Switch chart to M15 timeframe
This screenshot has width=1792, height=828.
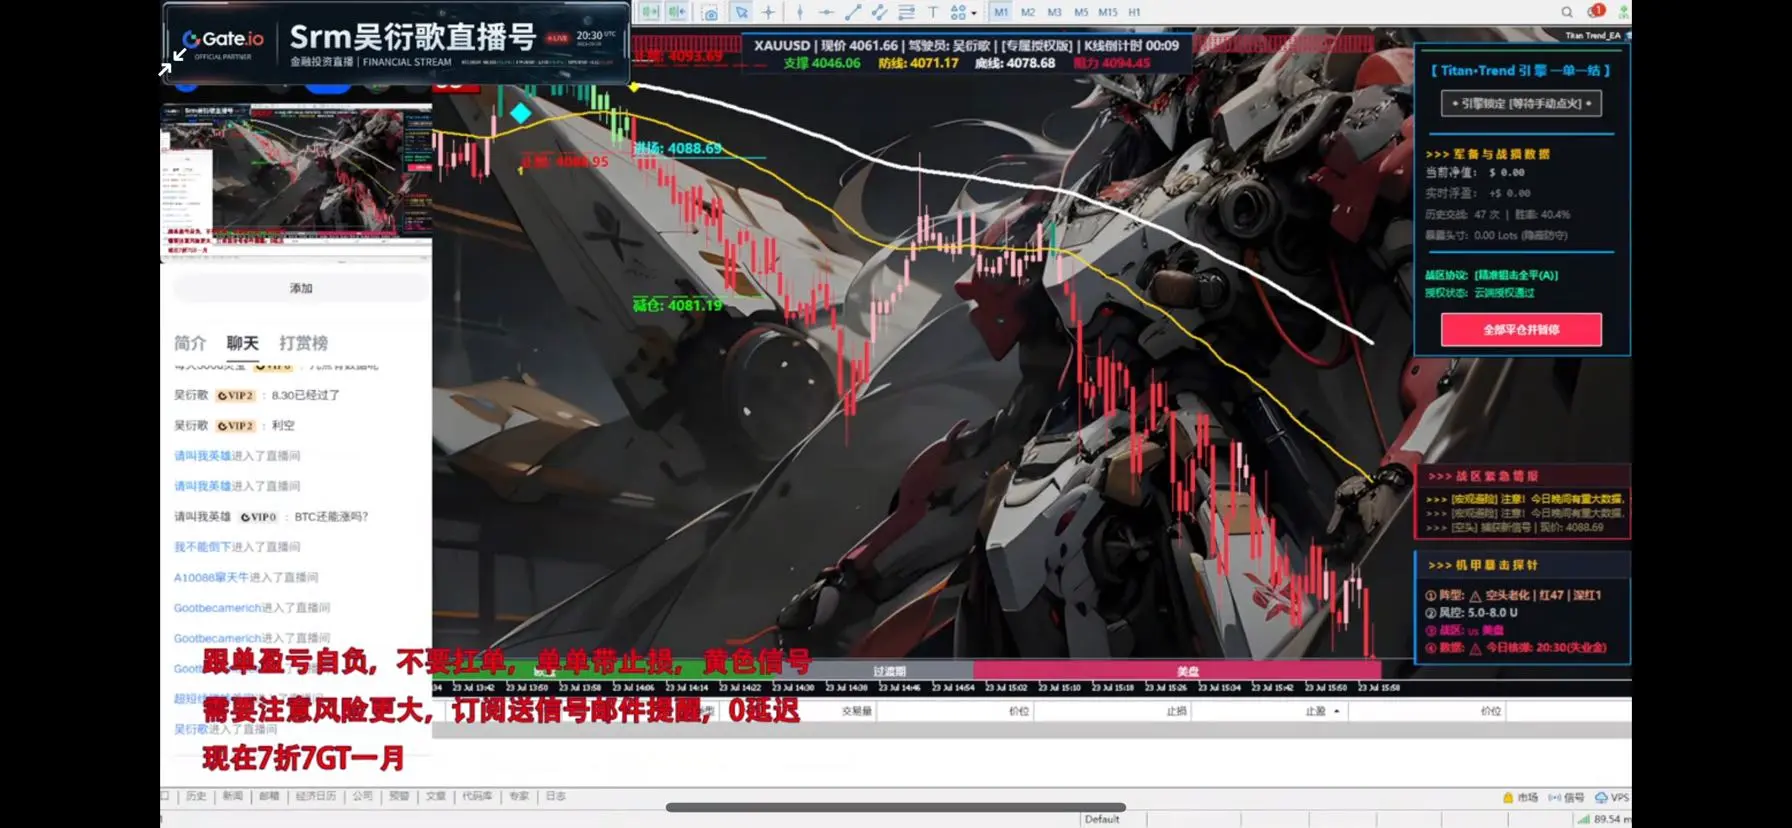(1108, 12)
